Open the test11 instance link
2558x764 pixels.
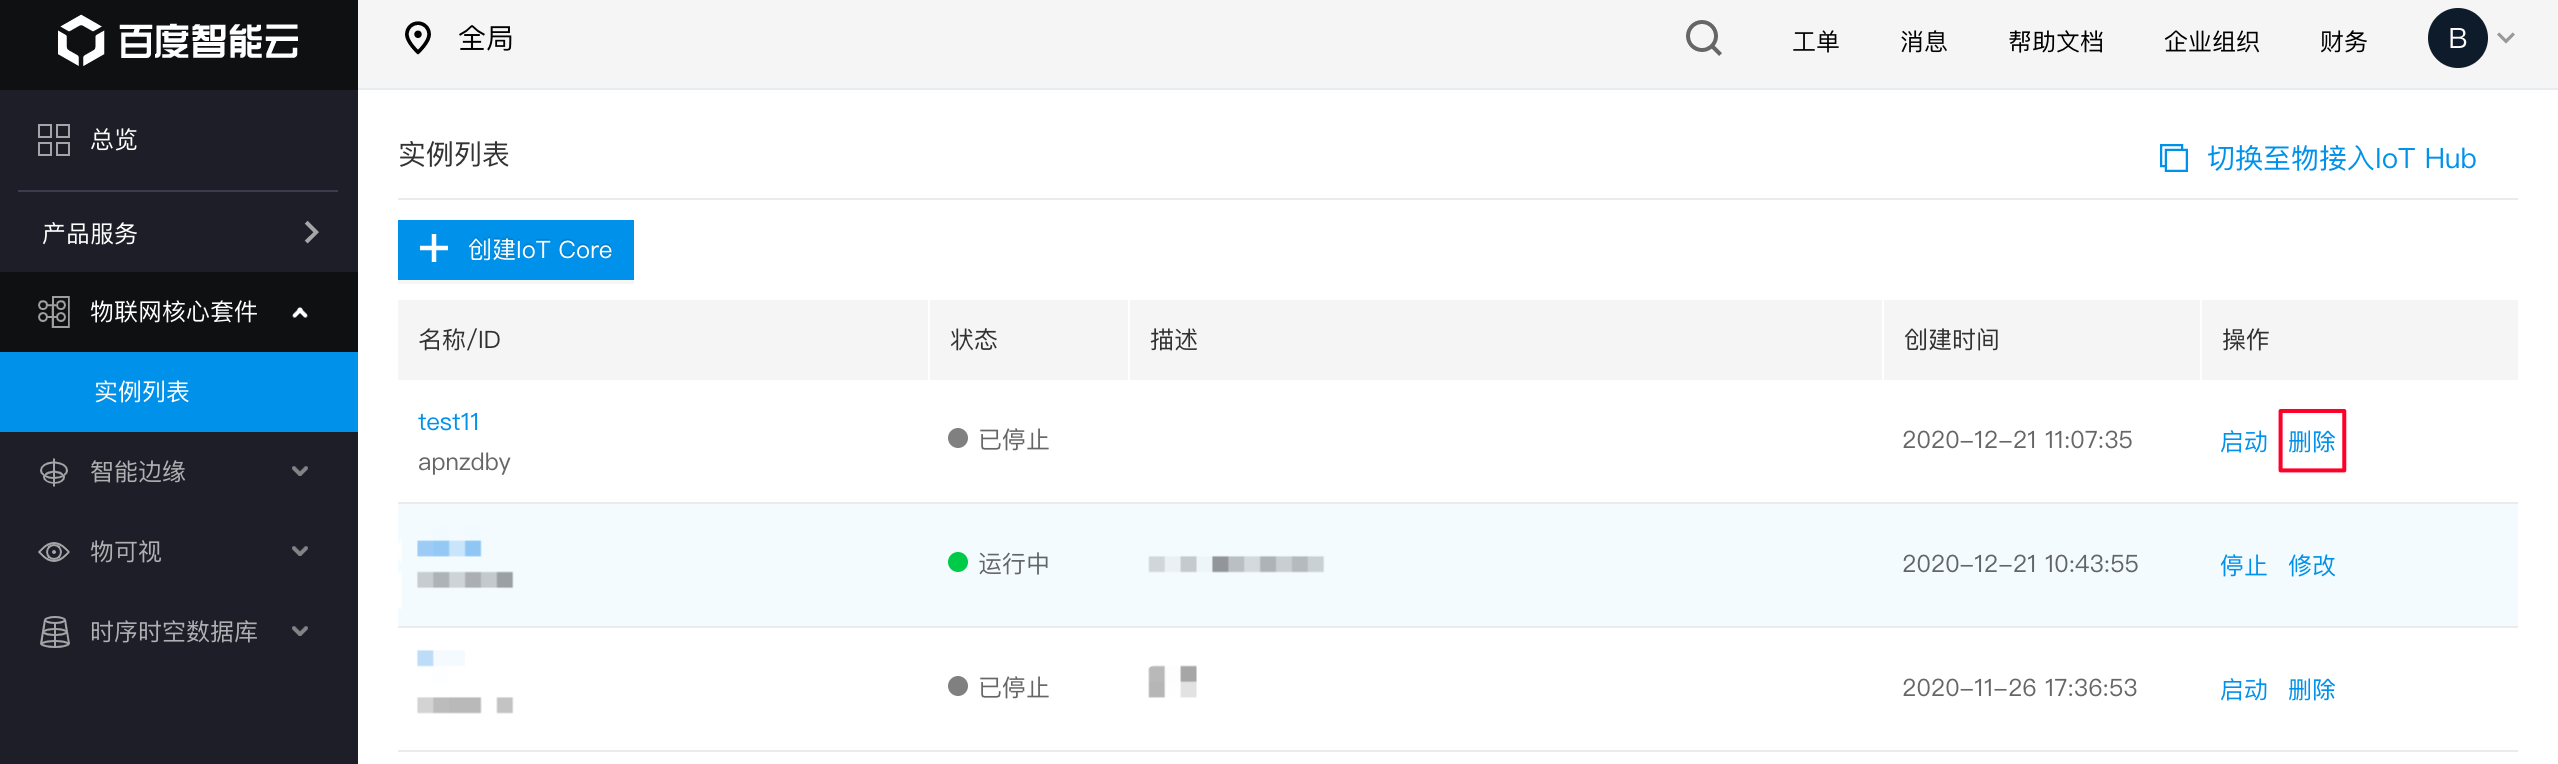(449, 422)
